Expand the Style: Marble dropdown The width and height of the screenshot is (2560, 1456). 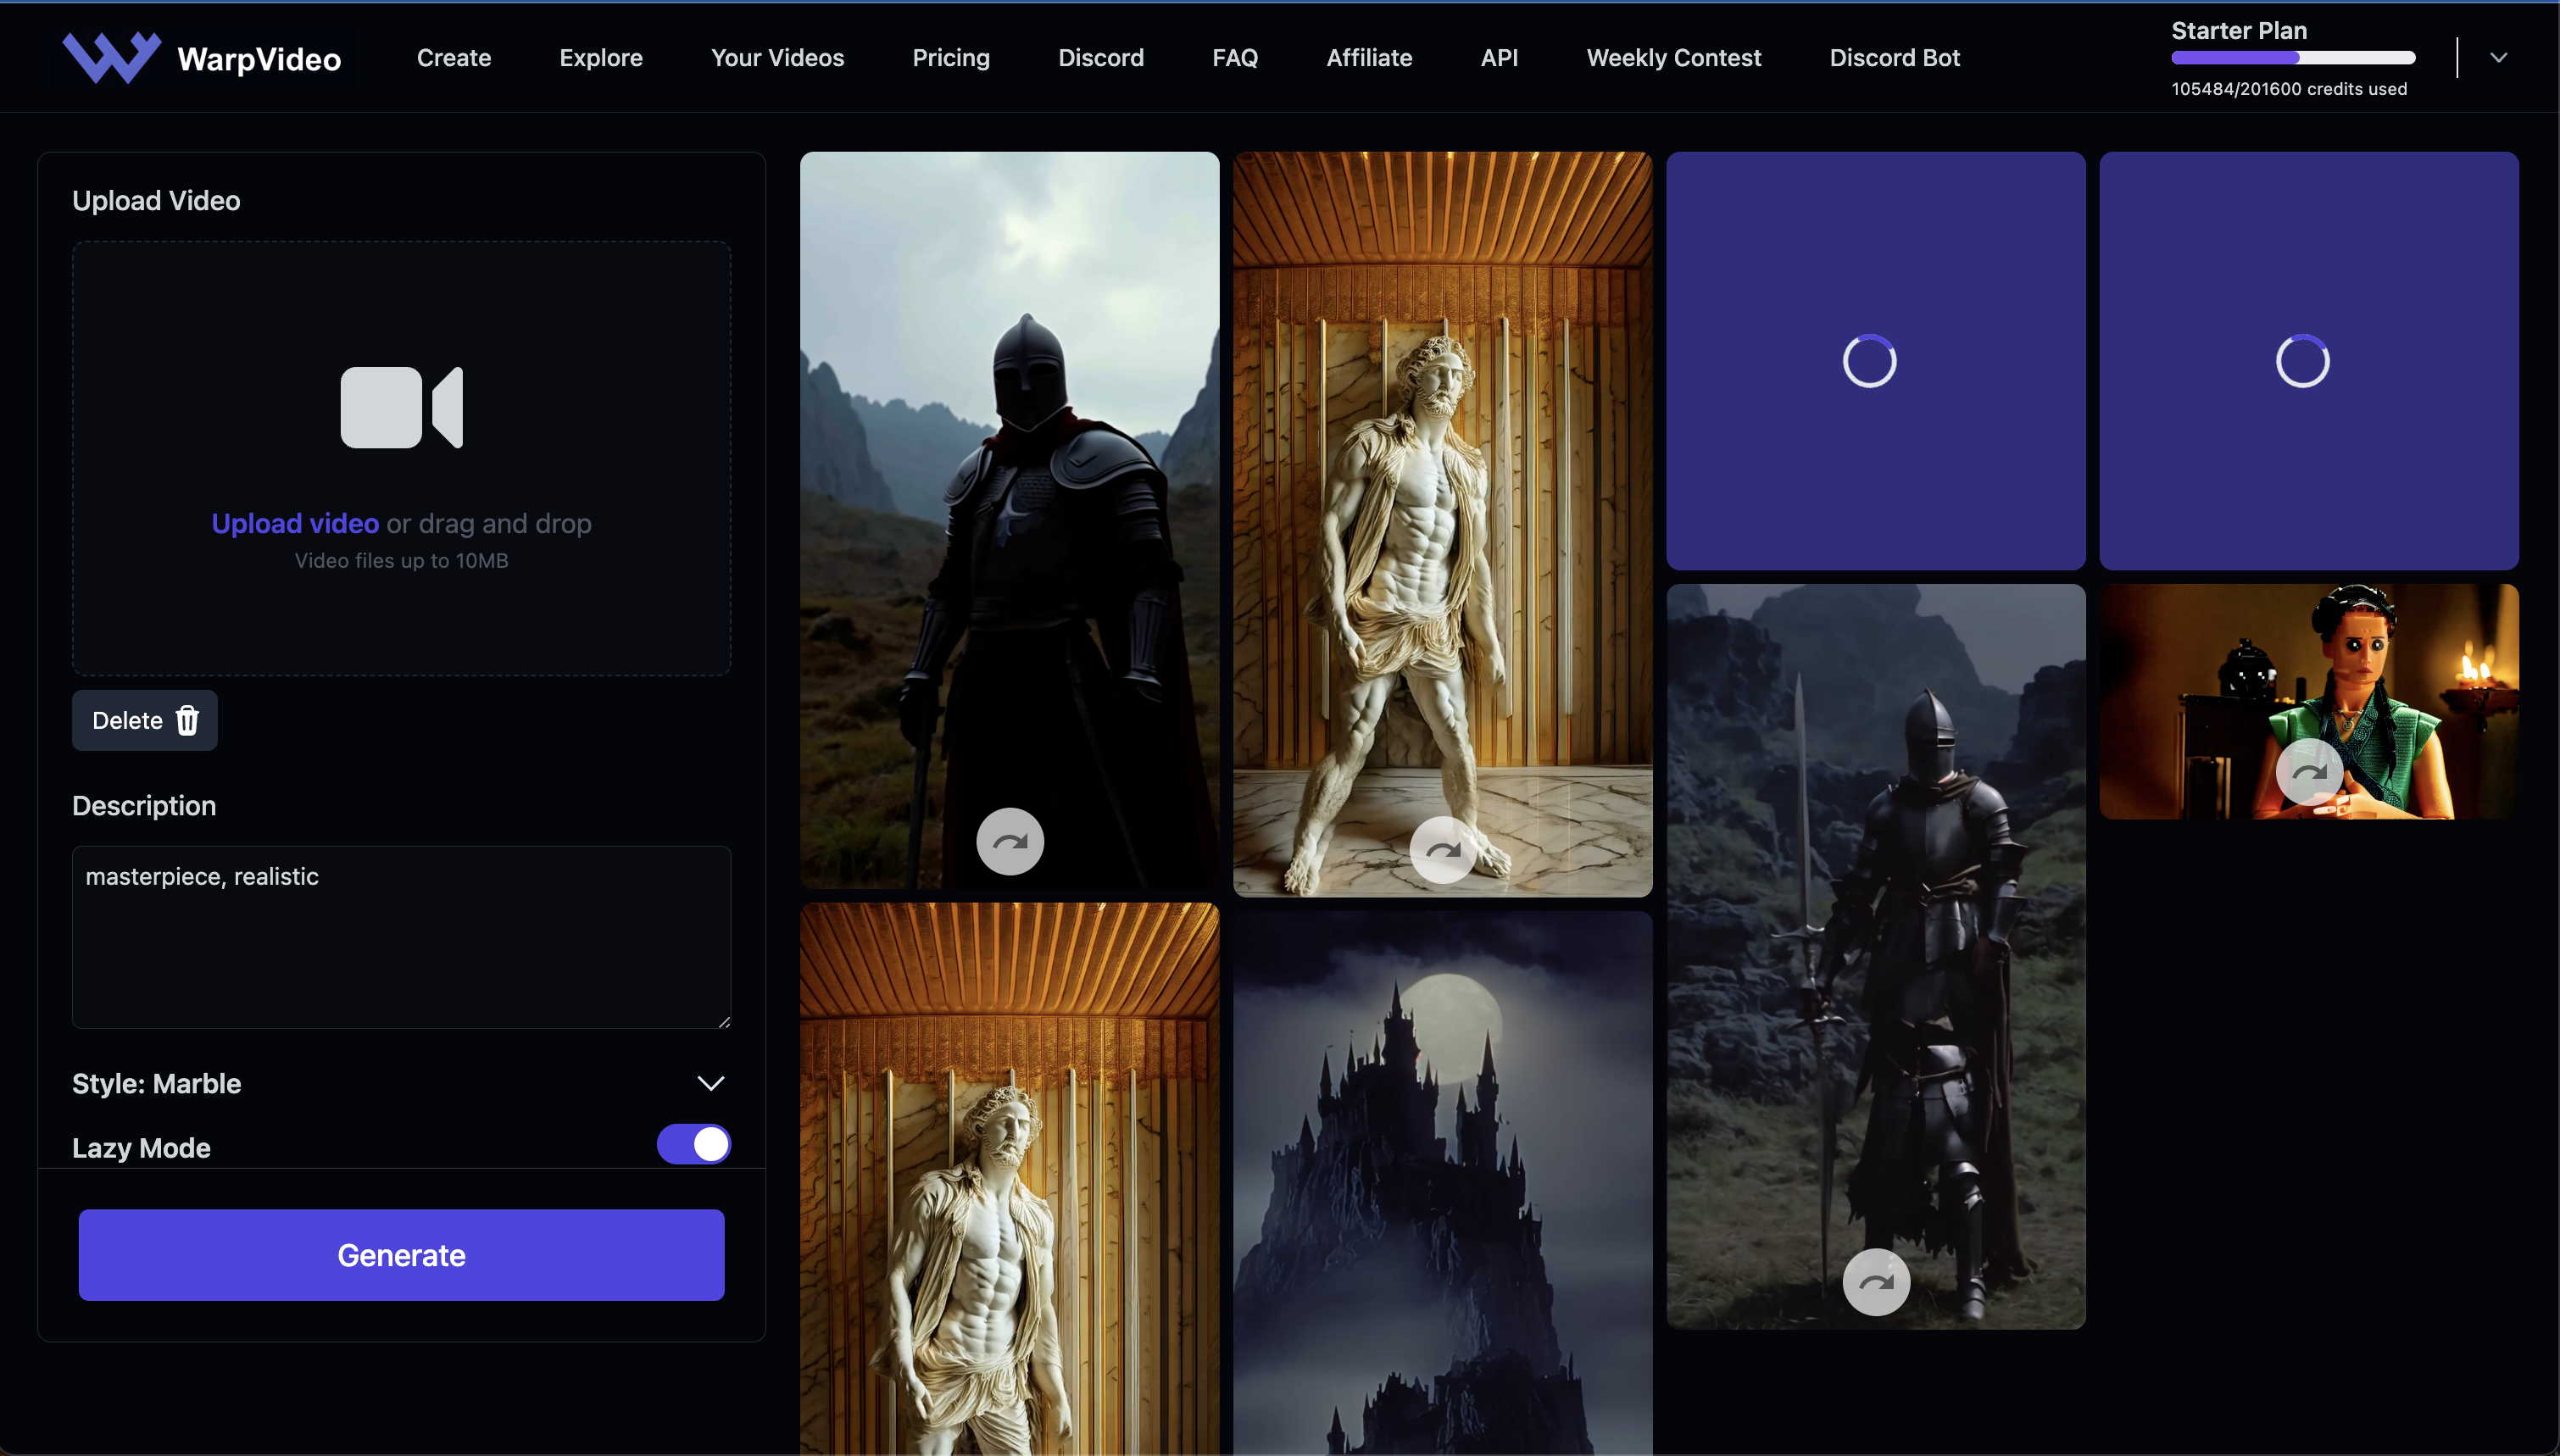coord(710,1083)
